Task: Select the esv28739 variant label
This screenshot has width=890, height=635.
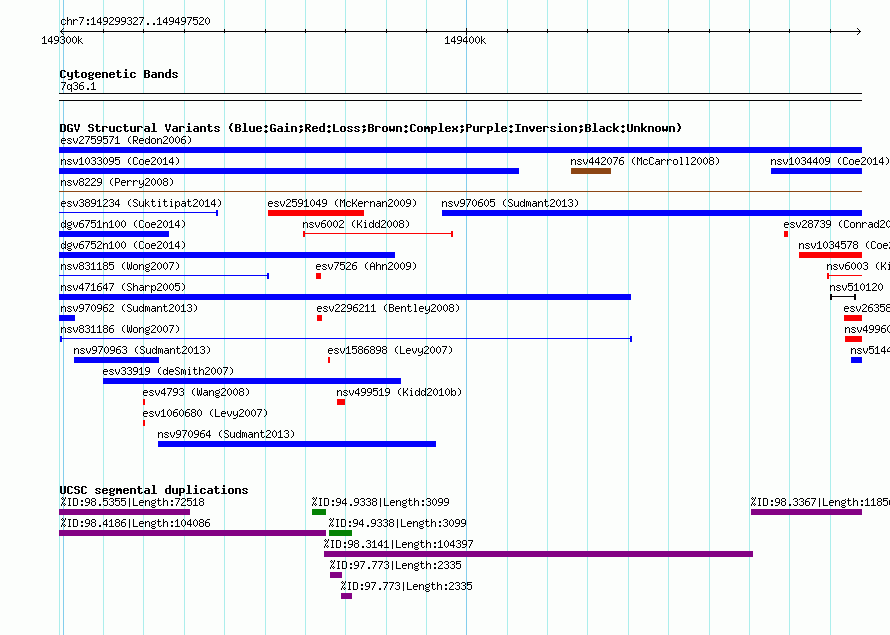Action: [836, 224]
